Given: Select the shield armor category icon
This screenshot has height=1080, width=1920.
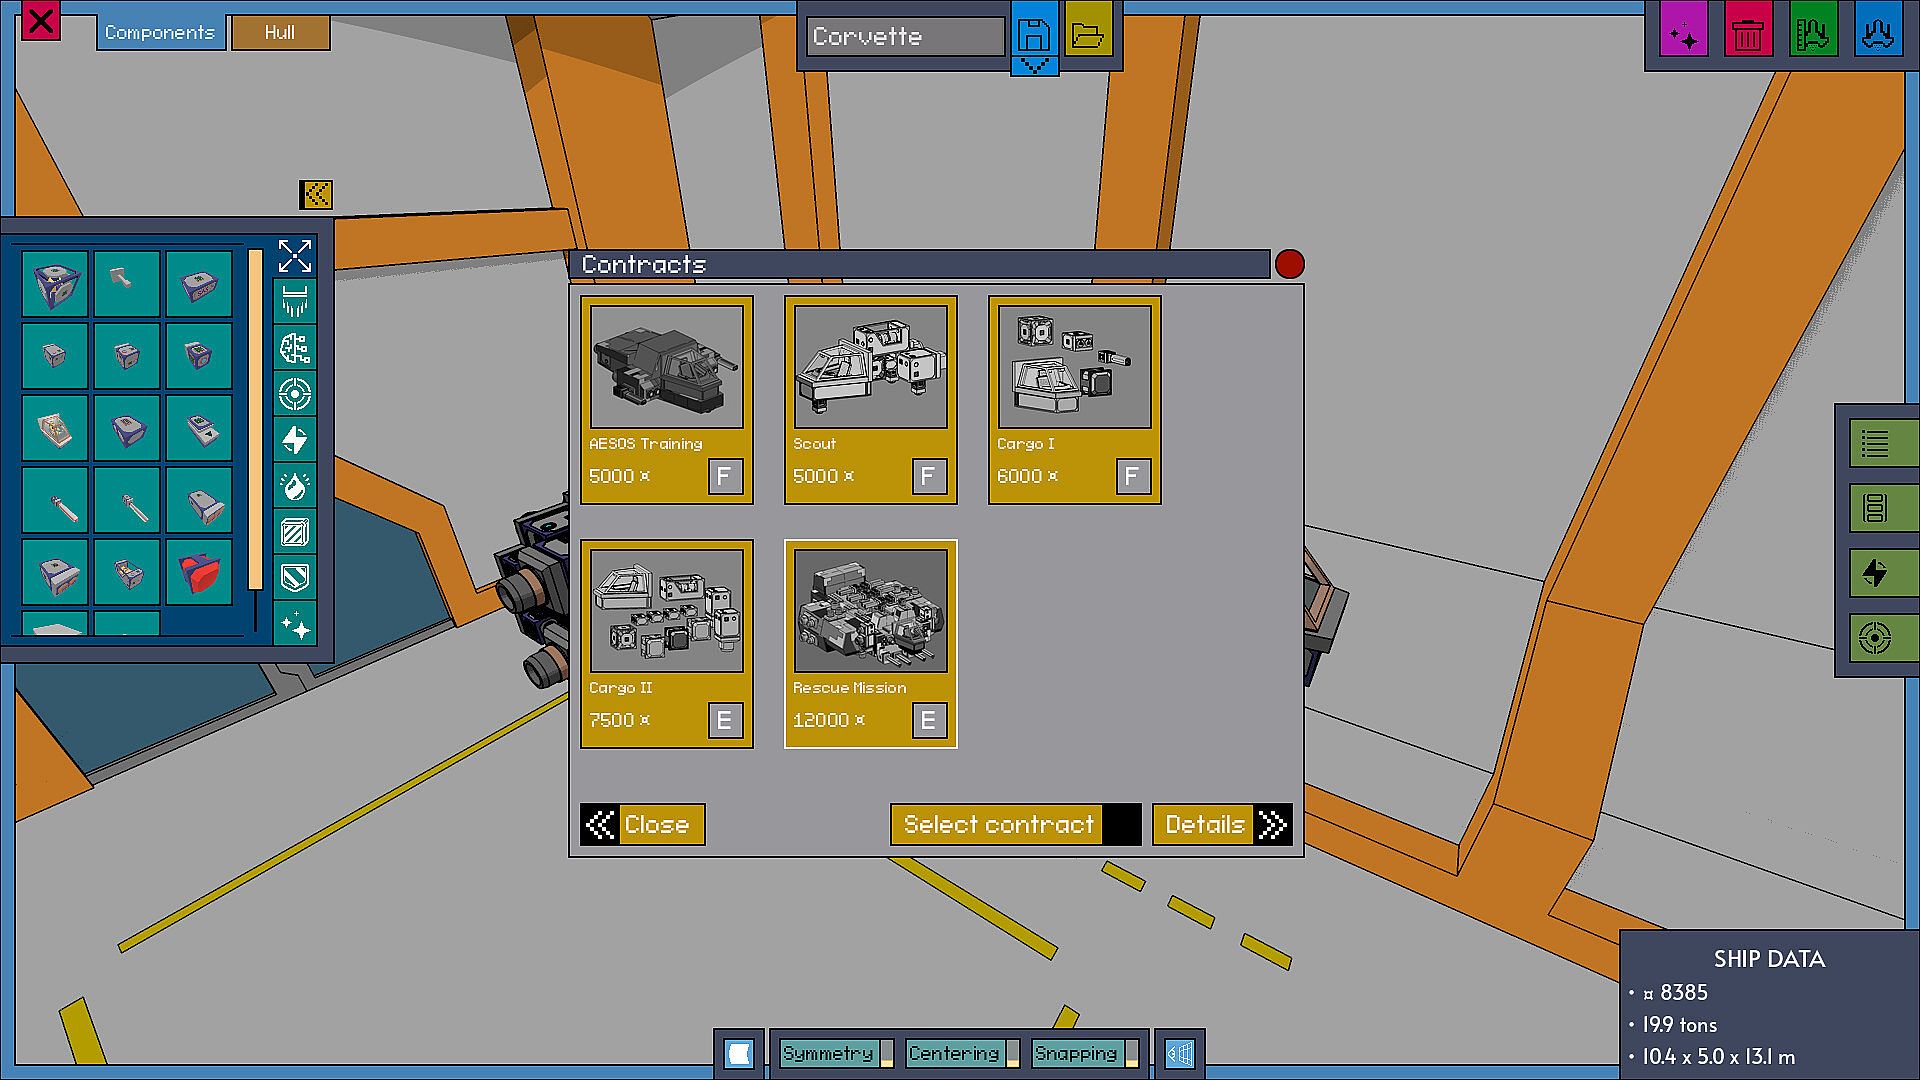Looking at the screenshot, I should [x=295, y=578].
